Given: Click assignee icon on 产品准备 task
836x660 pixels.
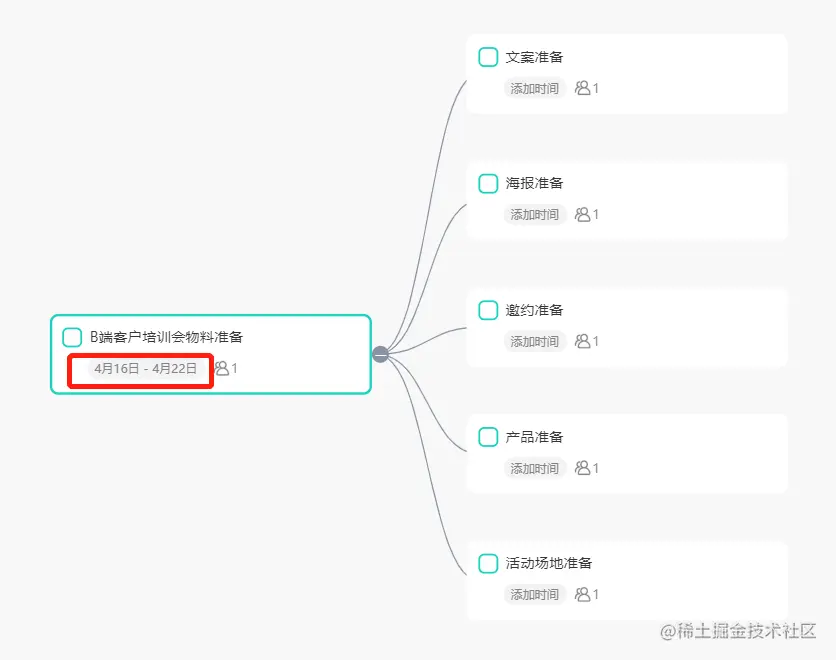Looking at the screenshot, I should tap(583, 468).
